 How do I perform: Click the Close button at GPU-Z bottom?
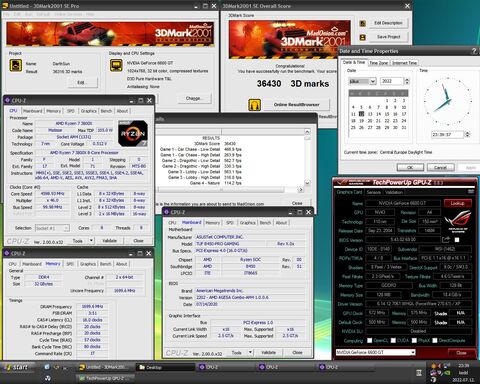461,353
